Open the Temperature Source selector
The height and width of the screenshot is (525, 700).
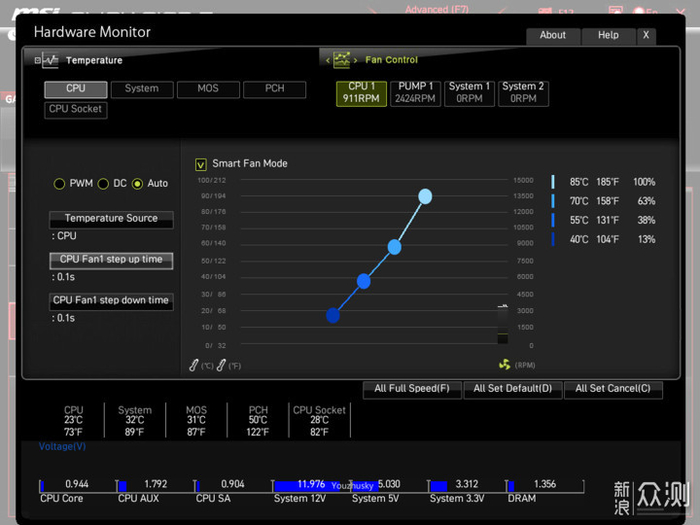tap(111, 219)
